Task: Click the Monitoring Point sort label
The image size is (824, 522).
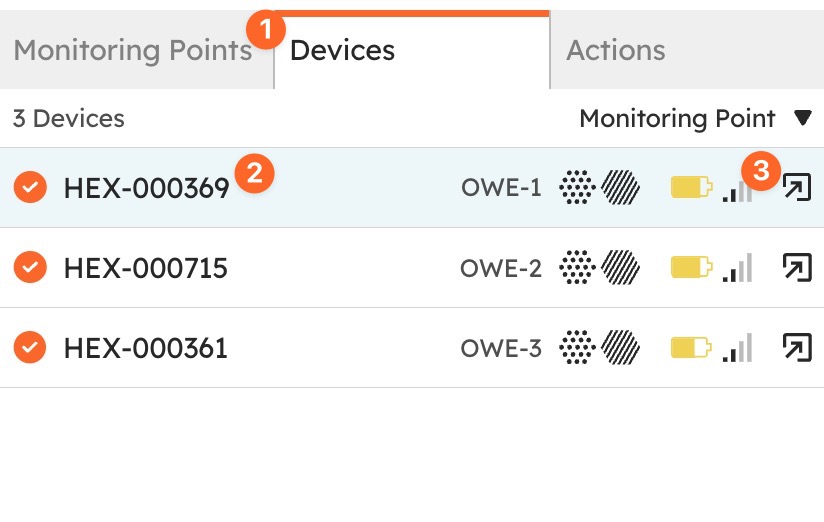Action: coord(677,118)
